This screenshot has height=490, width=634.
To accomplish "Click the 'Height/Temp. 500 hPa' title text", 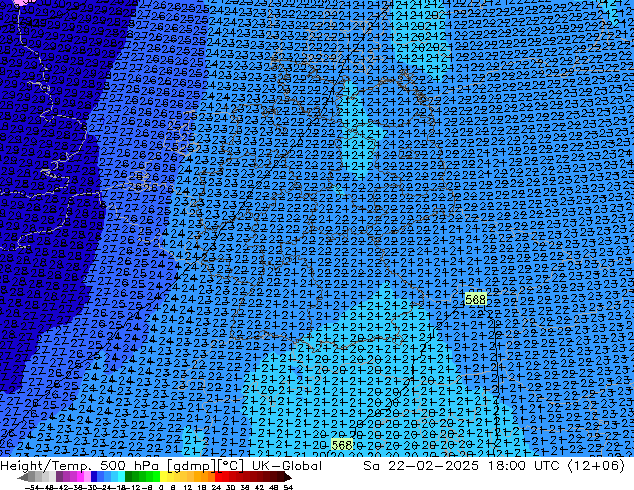I will point(82,466).
